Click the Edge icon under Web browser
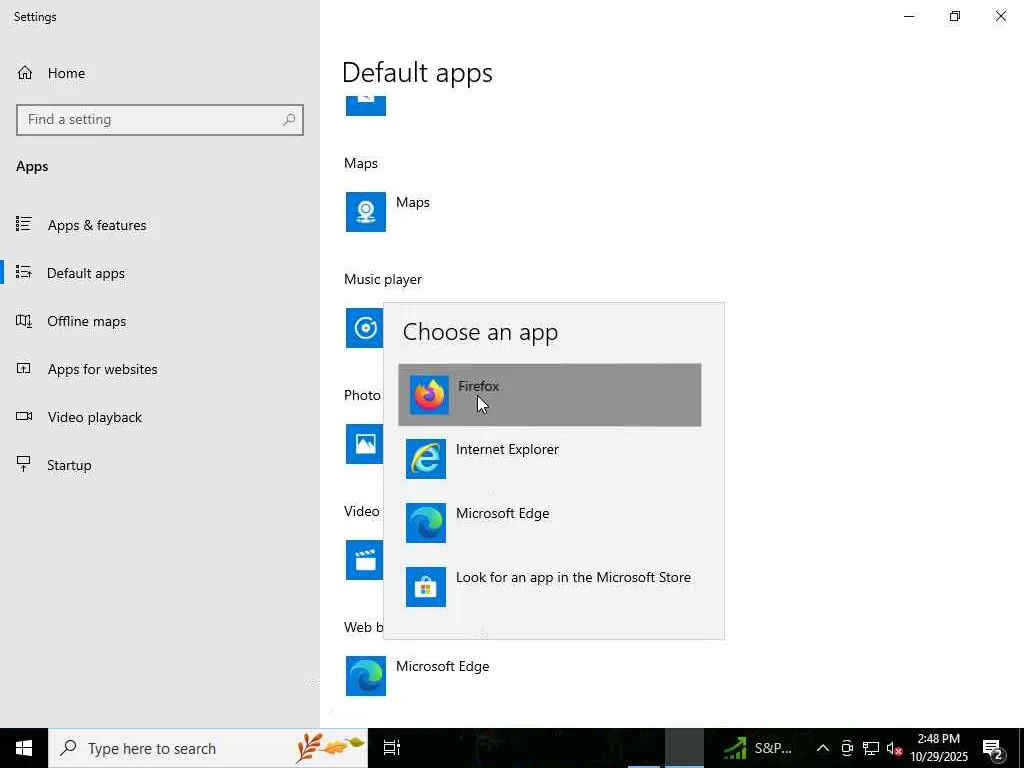 [366, 676]
